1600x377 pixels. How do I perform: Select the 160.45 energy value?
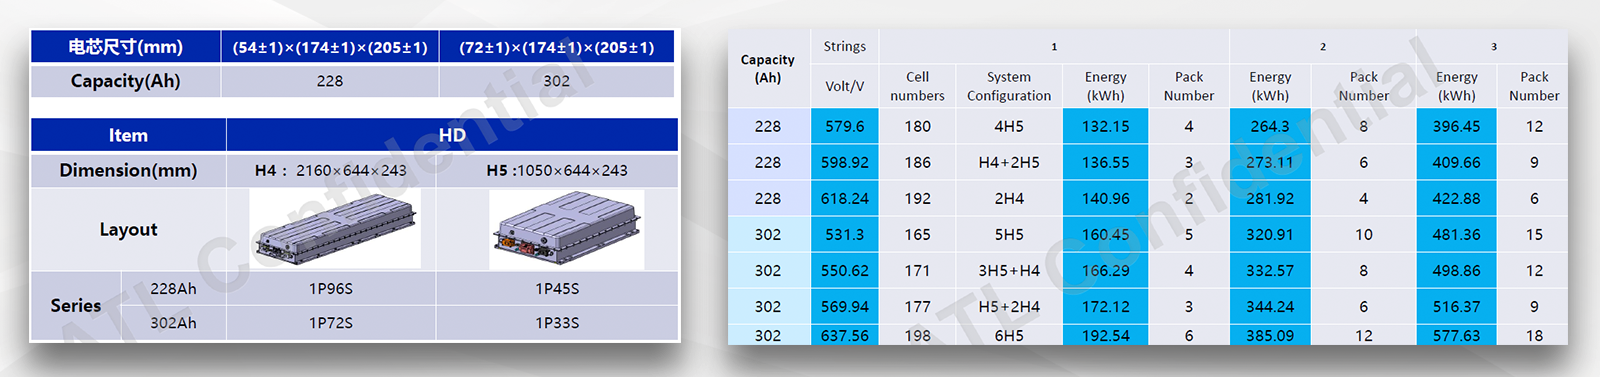pos(1105,234)
